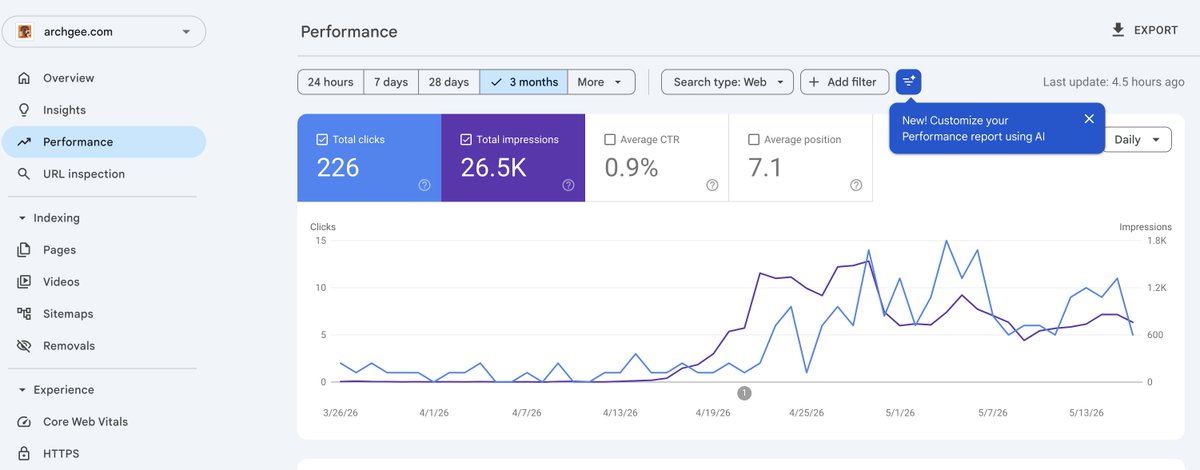
Task: Select the 28 days date range
Action: pos(449,82)
